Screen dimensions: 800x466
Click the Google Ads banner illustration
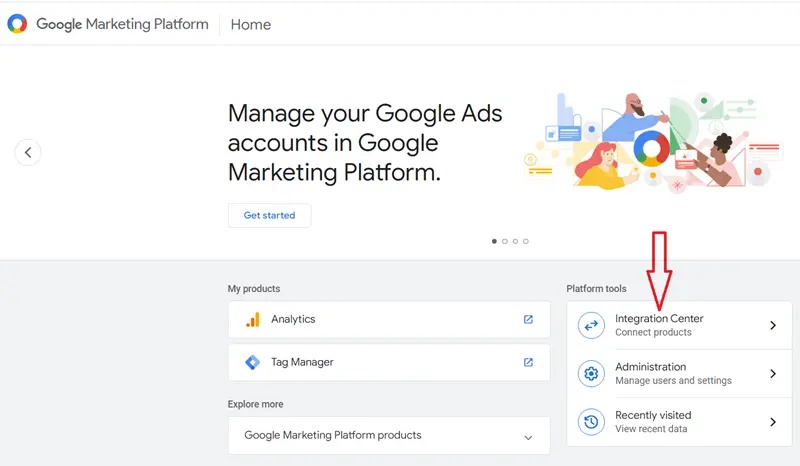click(652, 141)
